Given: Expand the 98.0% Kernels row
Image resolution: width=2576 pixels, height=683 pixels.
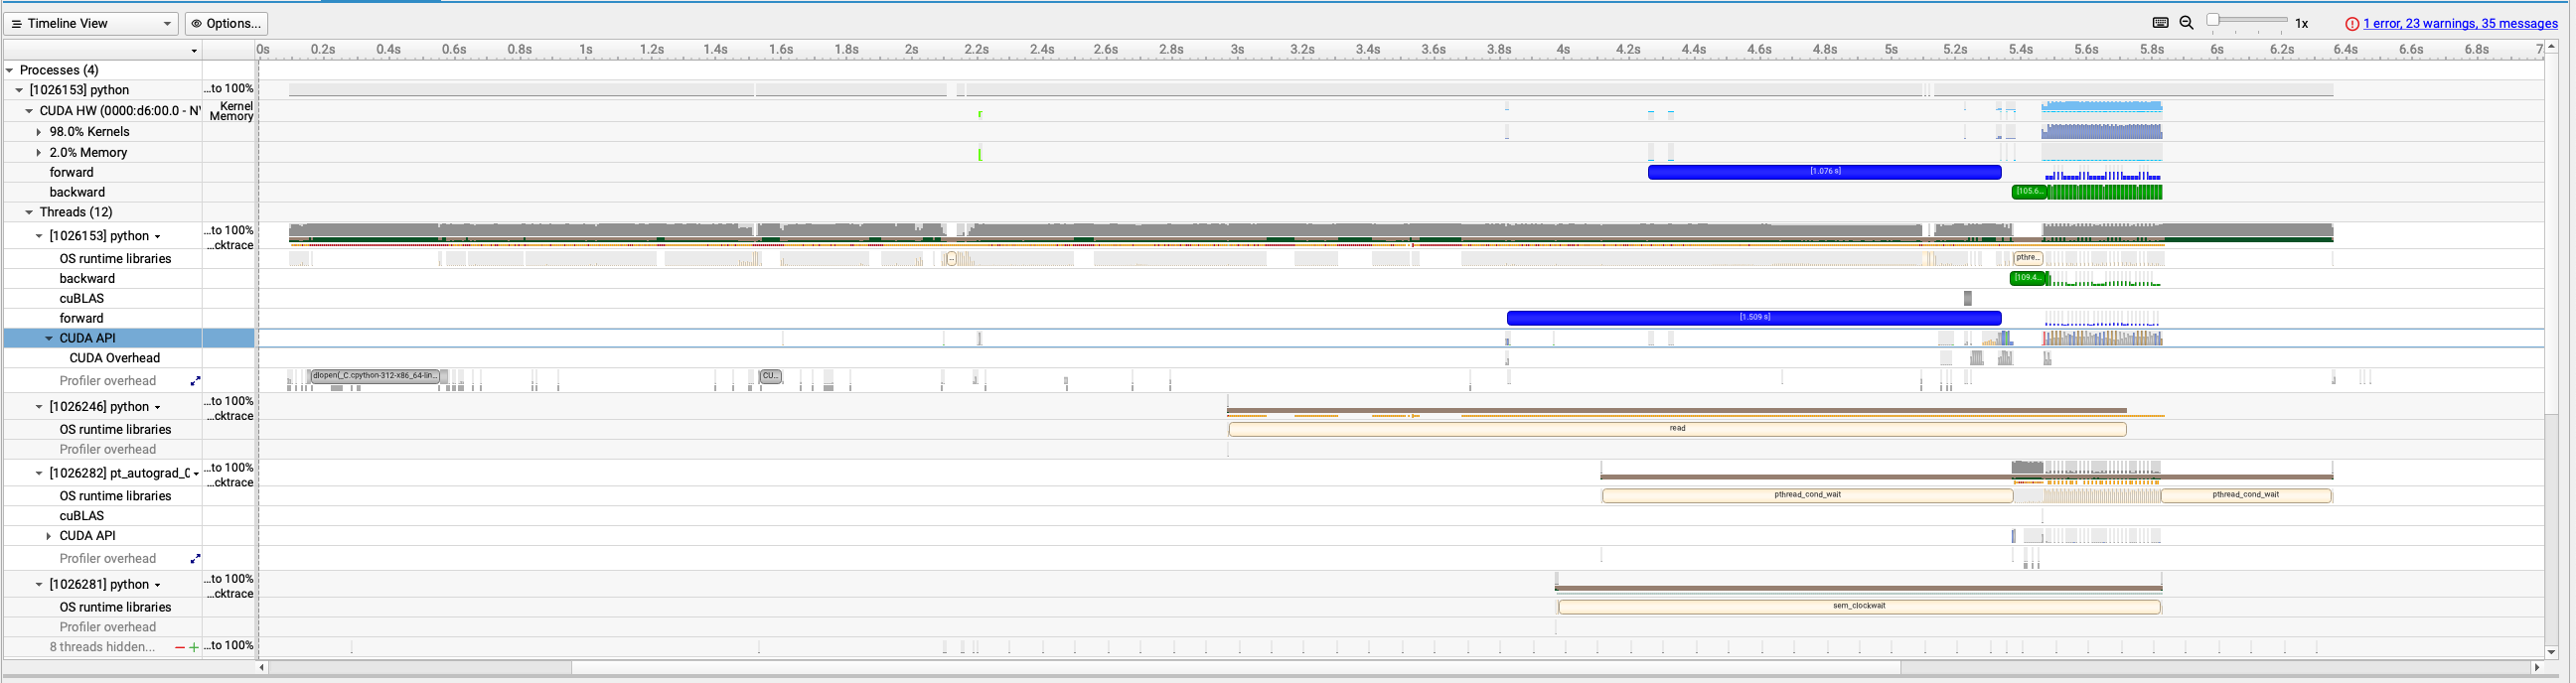Looking at the screenshot, I should tap(39, 132).
